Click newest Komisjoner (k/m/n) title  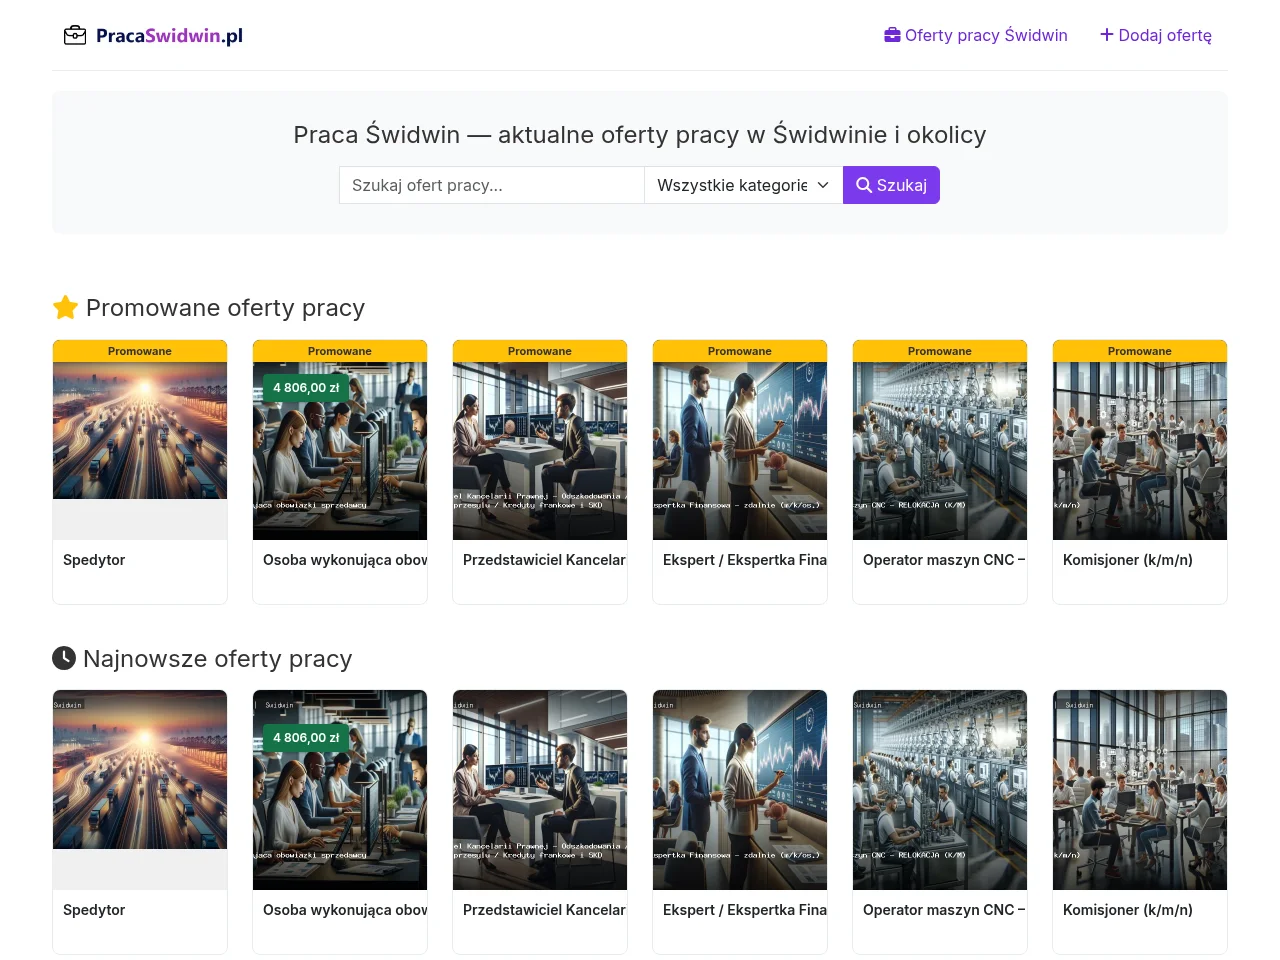(1128, 910)
